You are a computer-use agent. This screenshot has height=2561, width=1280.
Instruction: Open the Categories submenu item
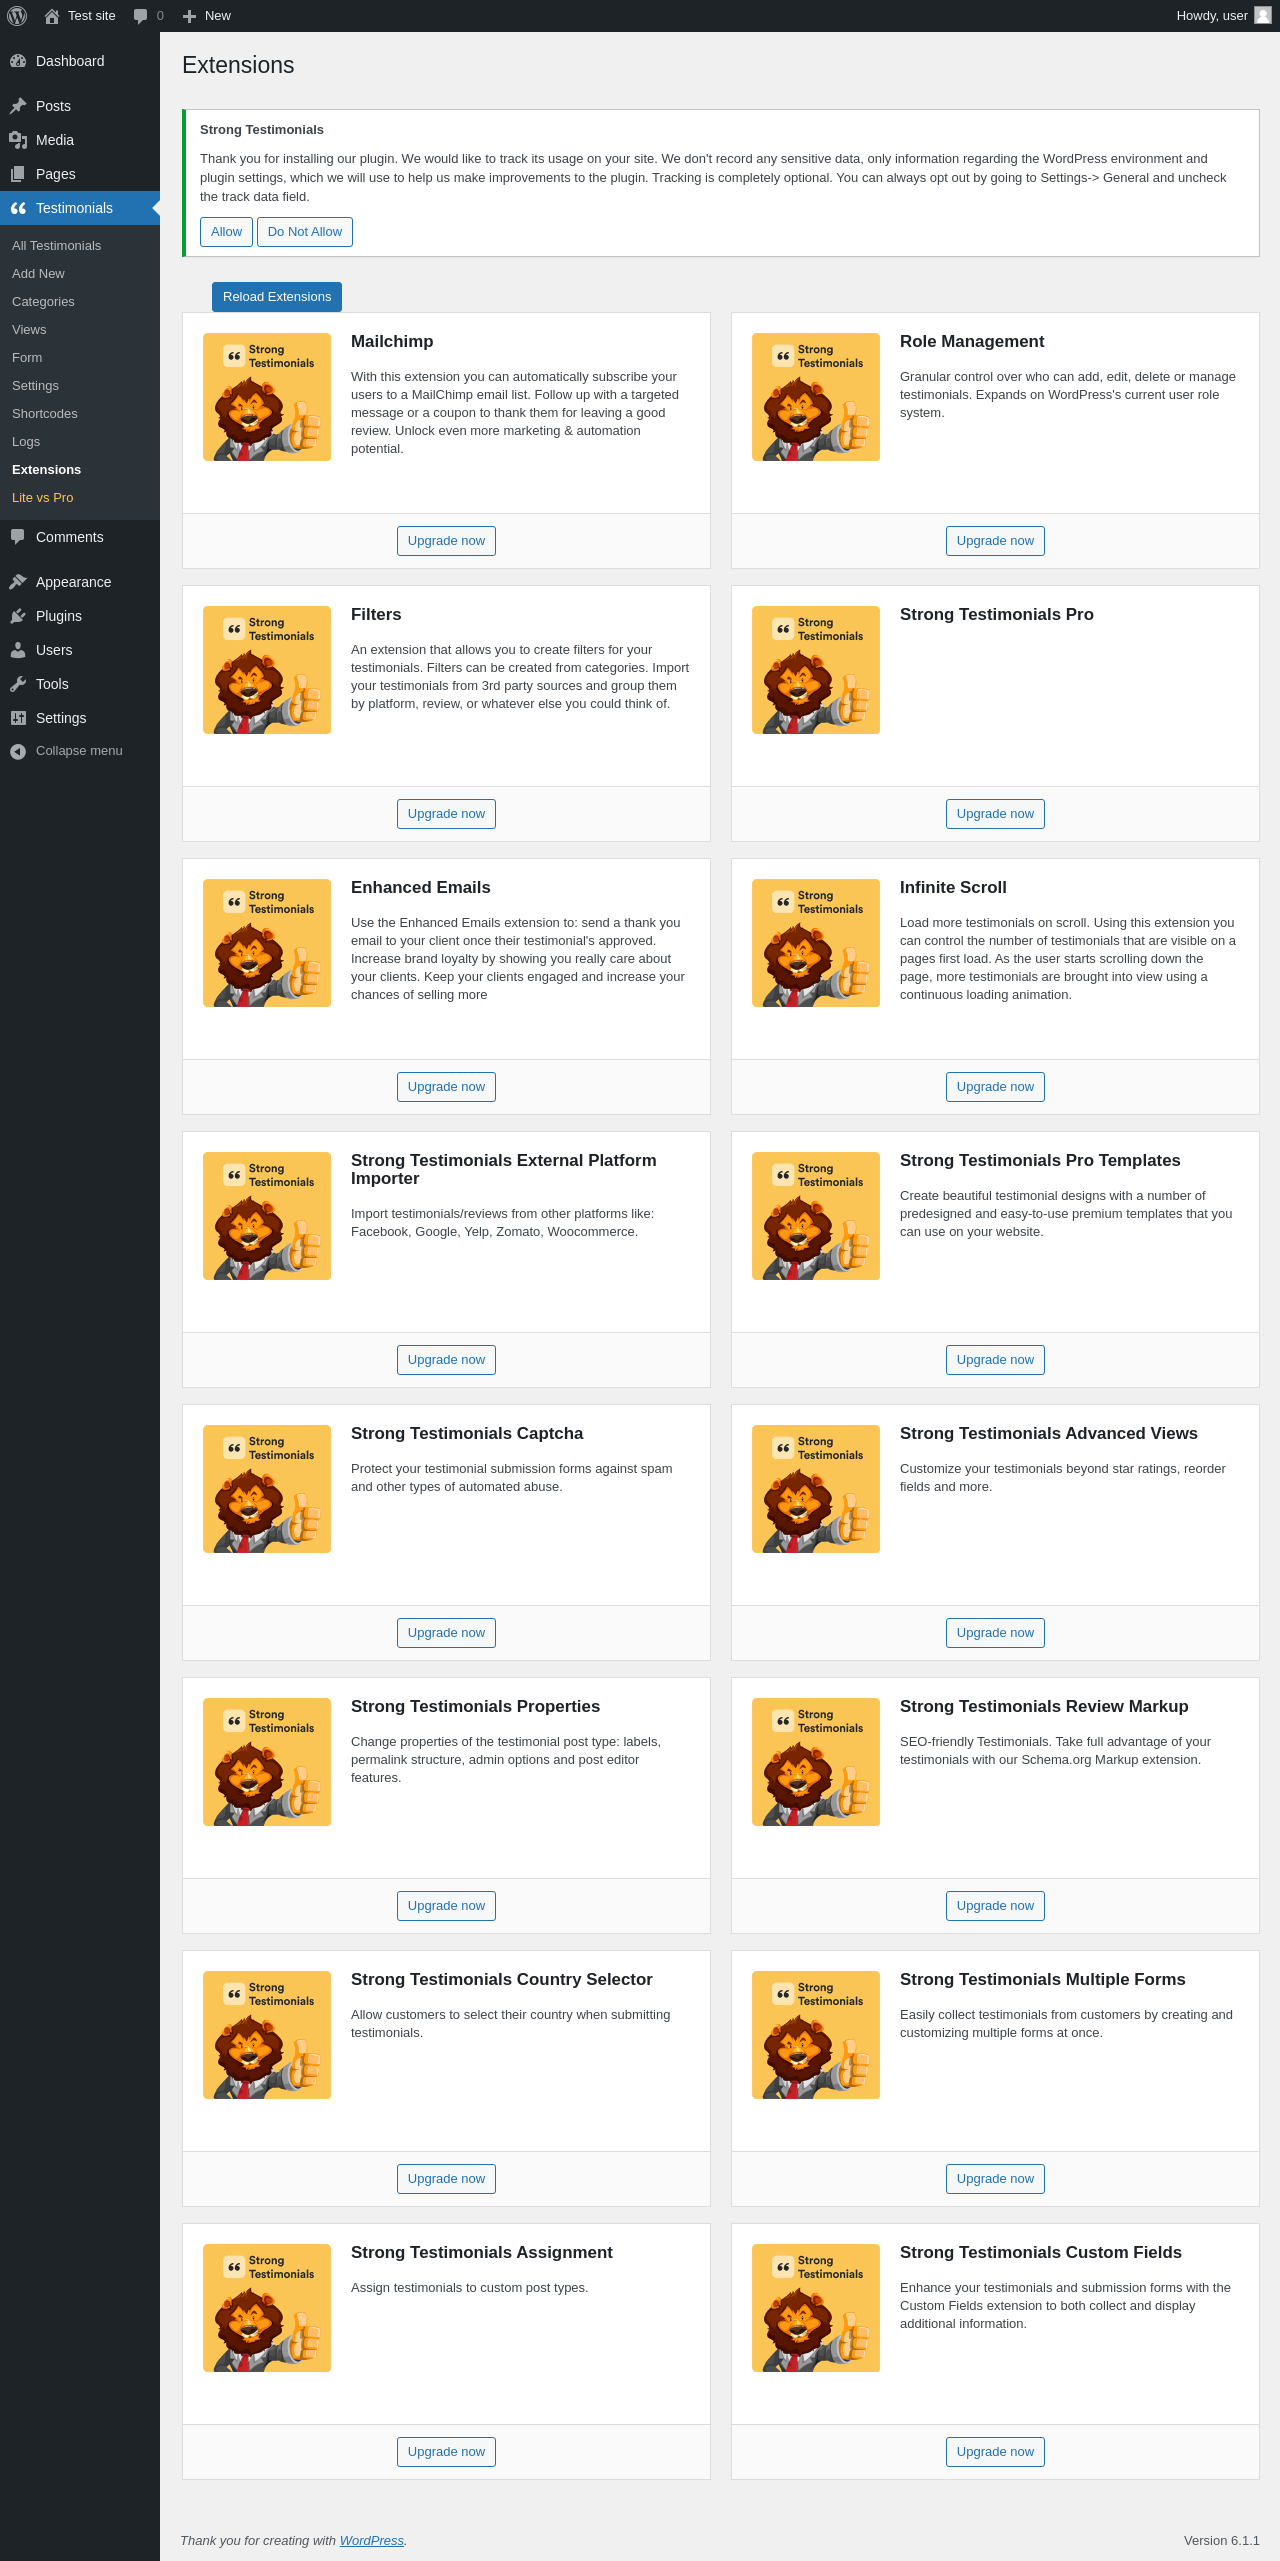point(43,302)
